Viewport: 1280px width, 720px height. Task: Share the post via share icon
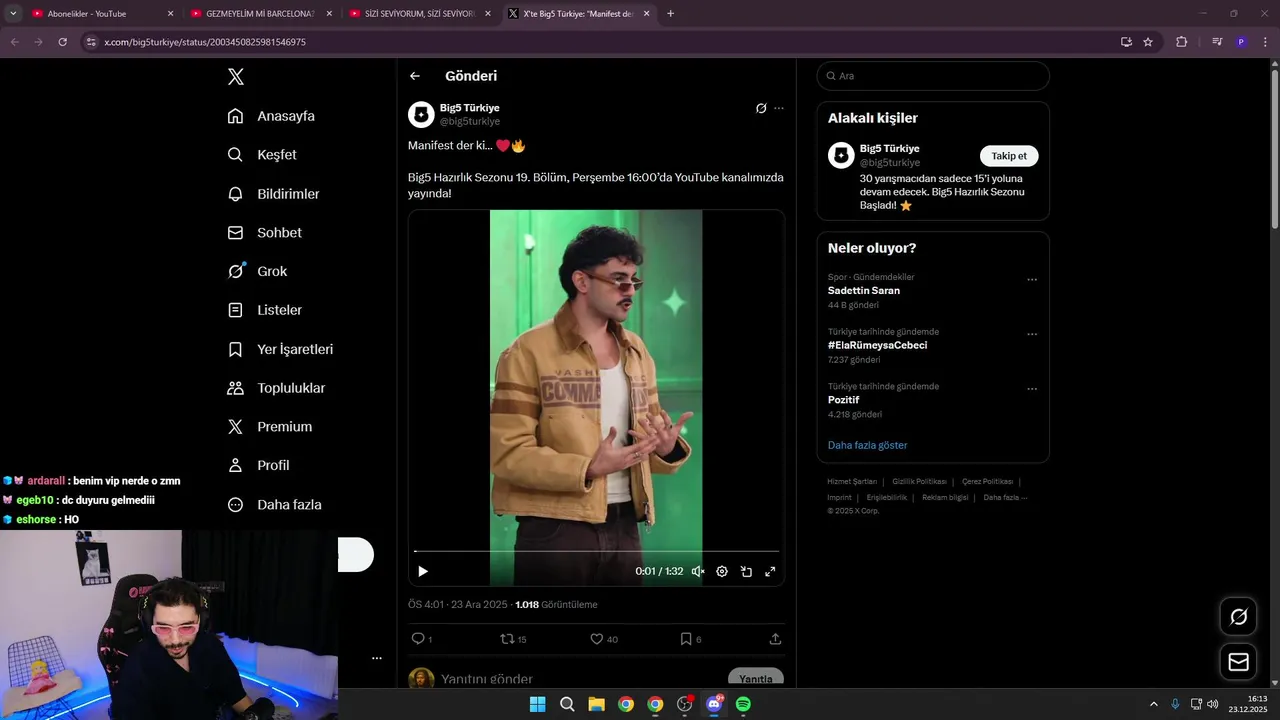[775, 639]
